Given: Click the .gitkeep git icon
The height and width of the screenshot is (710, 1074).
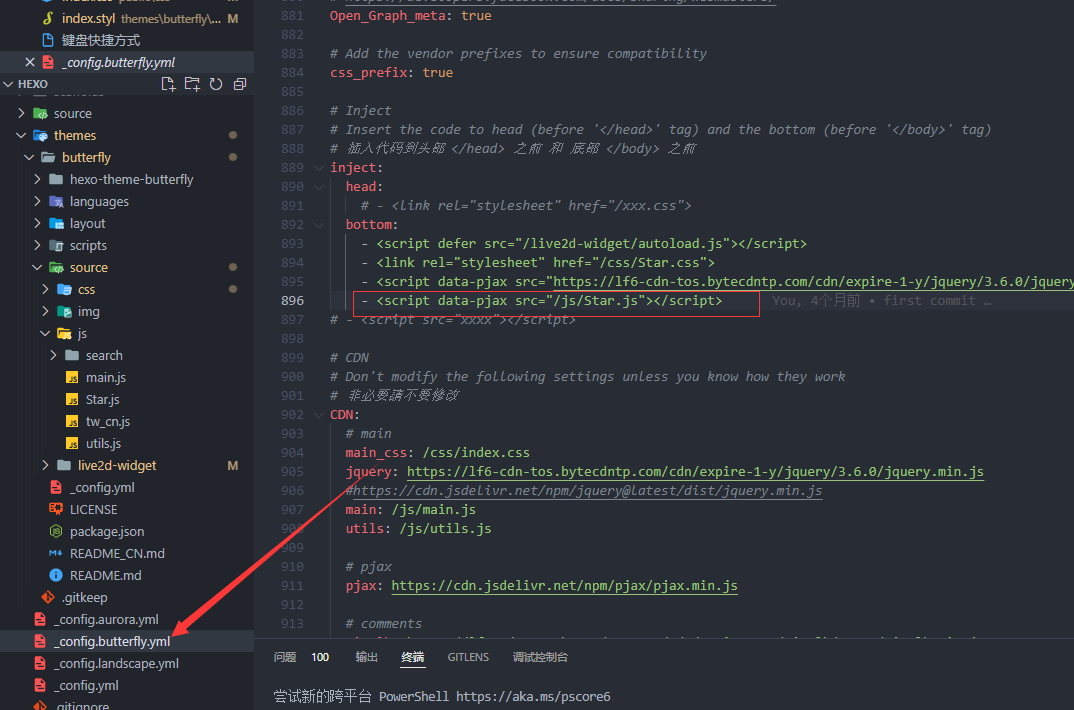Looking at the screenshot, I should pos(48,597).
